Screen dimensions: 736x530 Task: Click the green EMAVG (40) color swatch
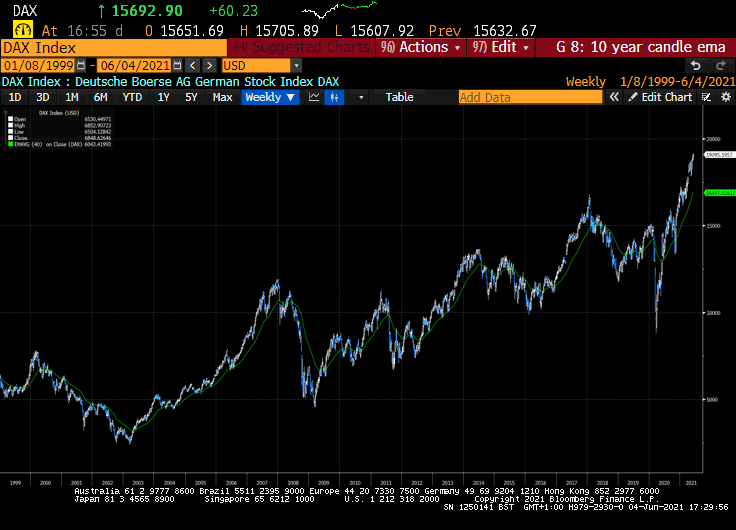10,144
